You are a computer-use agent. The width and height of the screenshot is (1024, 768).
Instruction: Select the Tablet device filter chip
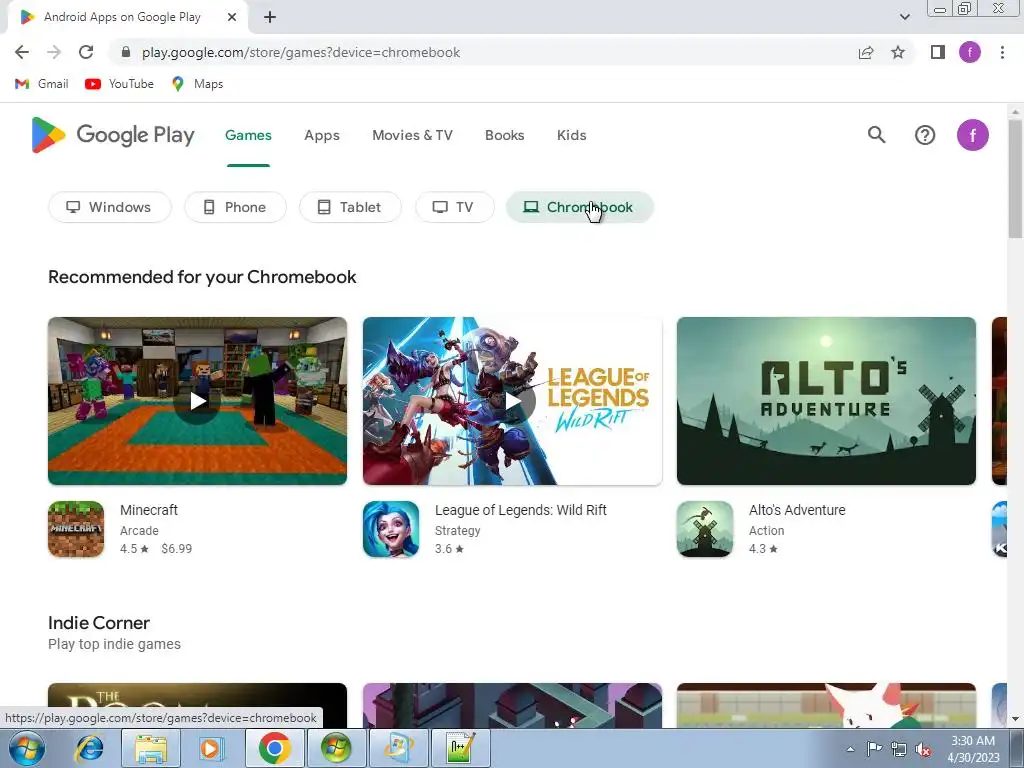350,207
